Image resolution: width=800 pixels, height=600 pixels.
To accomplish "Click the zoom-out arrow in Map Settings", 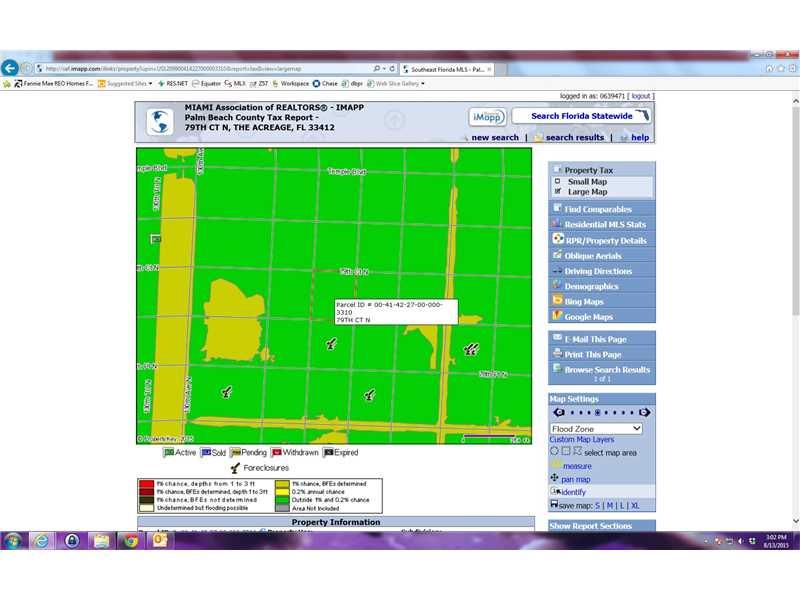I will pos(559,413).
